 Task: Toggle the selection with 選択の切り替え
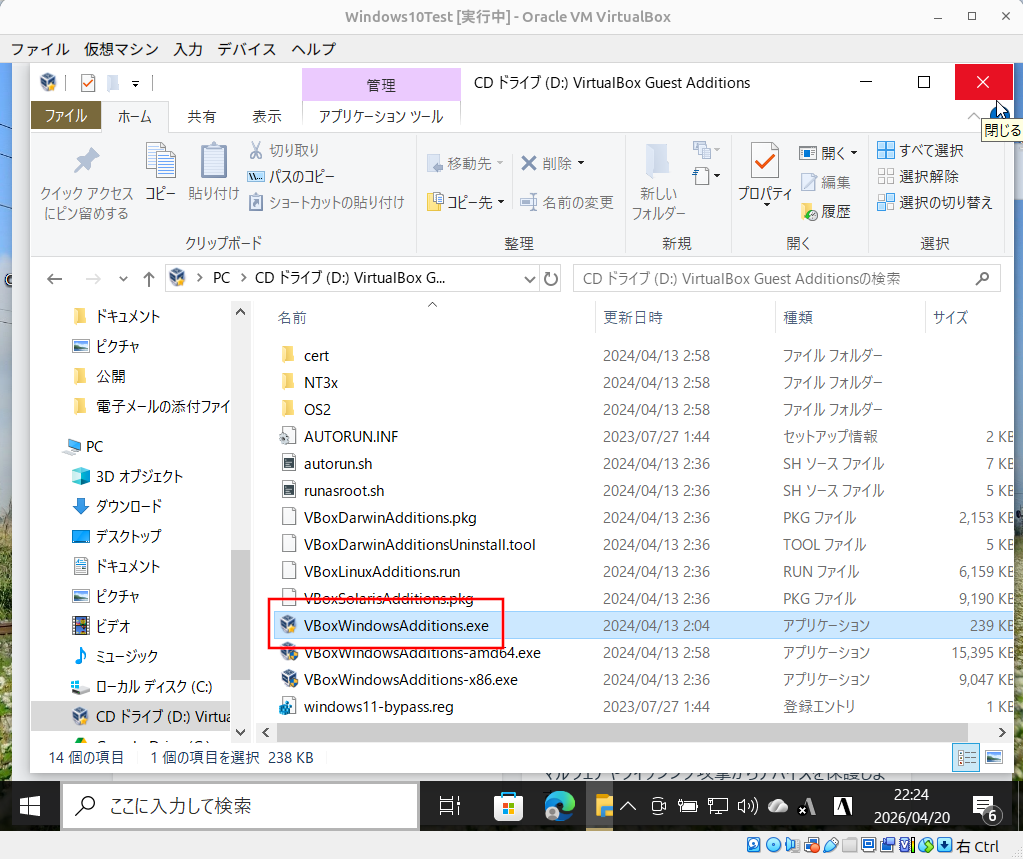coord(934,202)
